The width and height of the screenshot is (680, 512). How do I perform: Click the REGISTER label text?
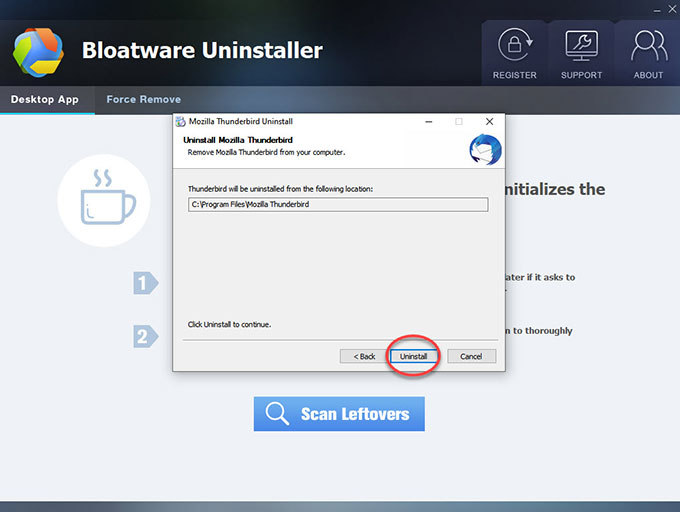[x=515, y=75]
